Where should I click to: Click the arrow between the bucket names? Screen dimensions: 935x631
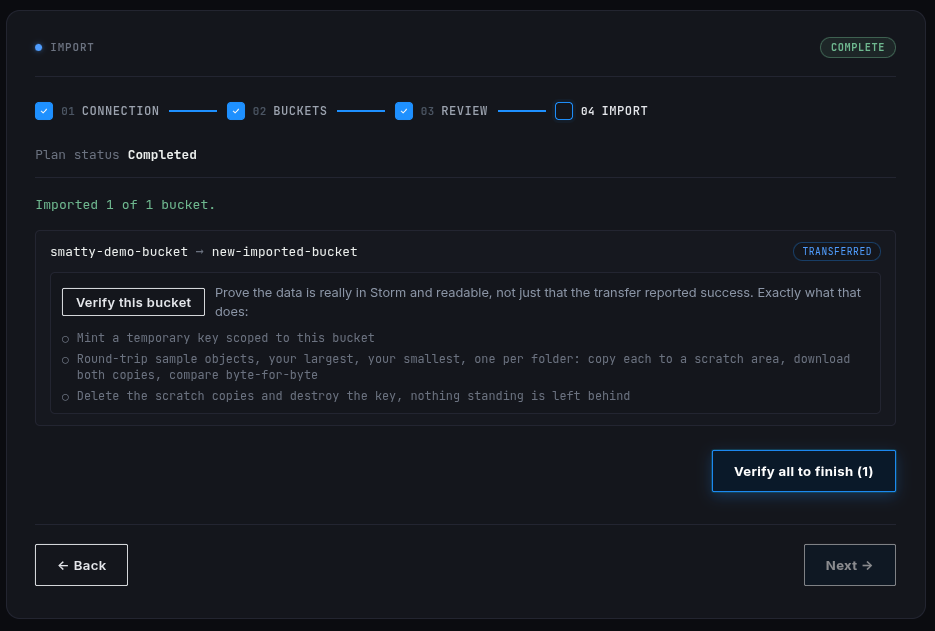[200, 252]
